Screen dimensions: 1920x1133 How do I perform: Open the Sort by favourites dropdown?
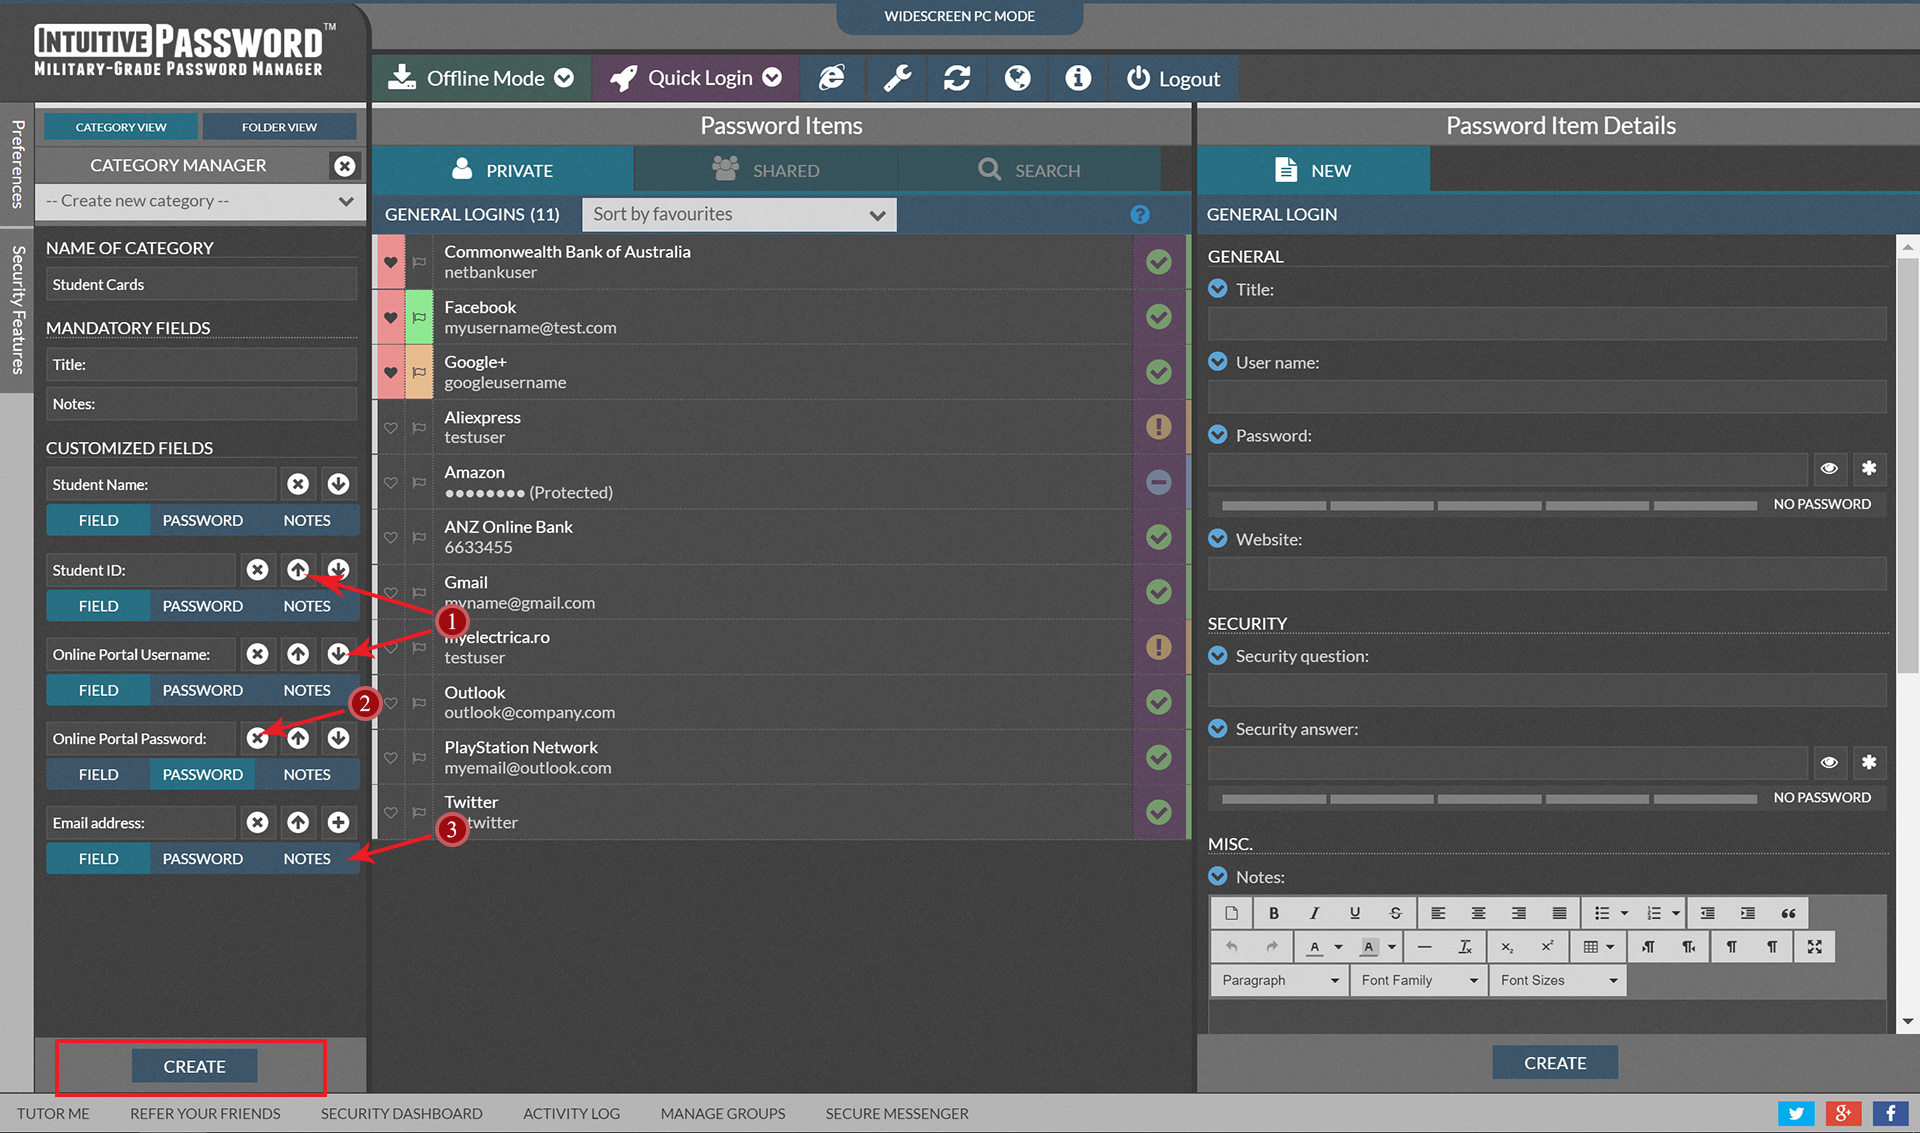click(739, 214)
